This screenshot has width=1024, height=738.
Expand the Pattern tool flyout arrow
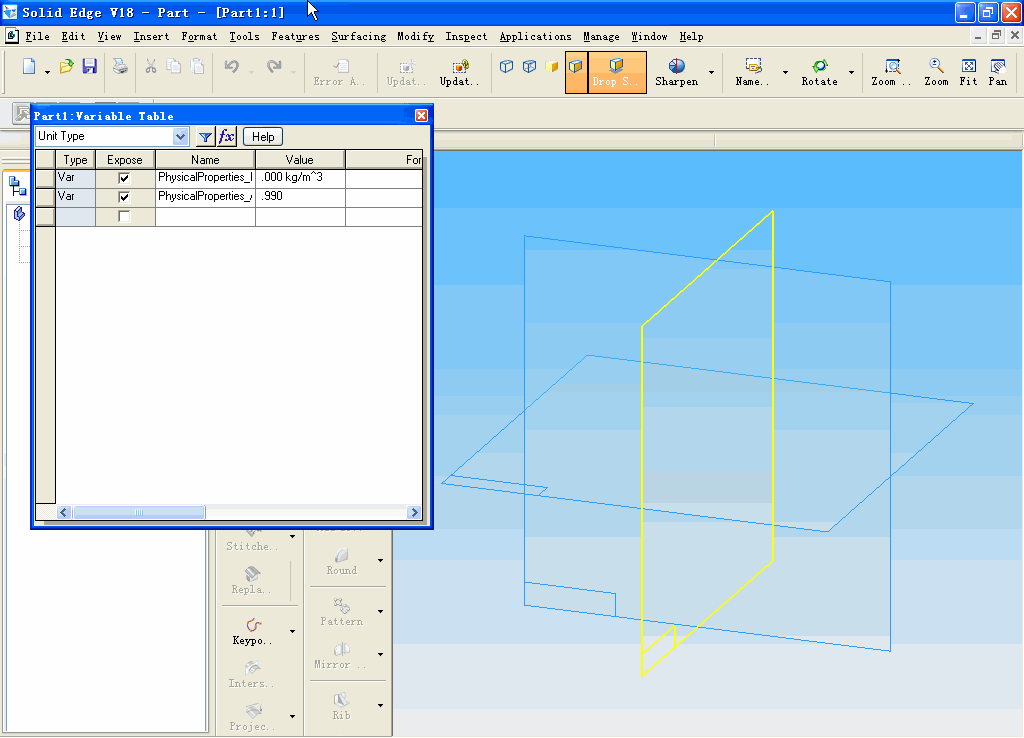pyautogui.click(x=380, y=611)
